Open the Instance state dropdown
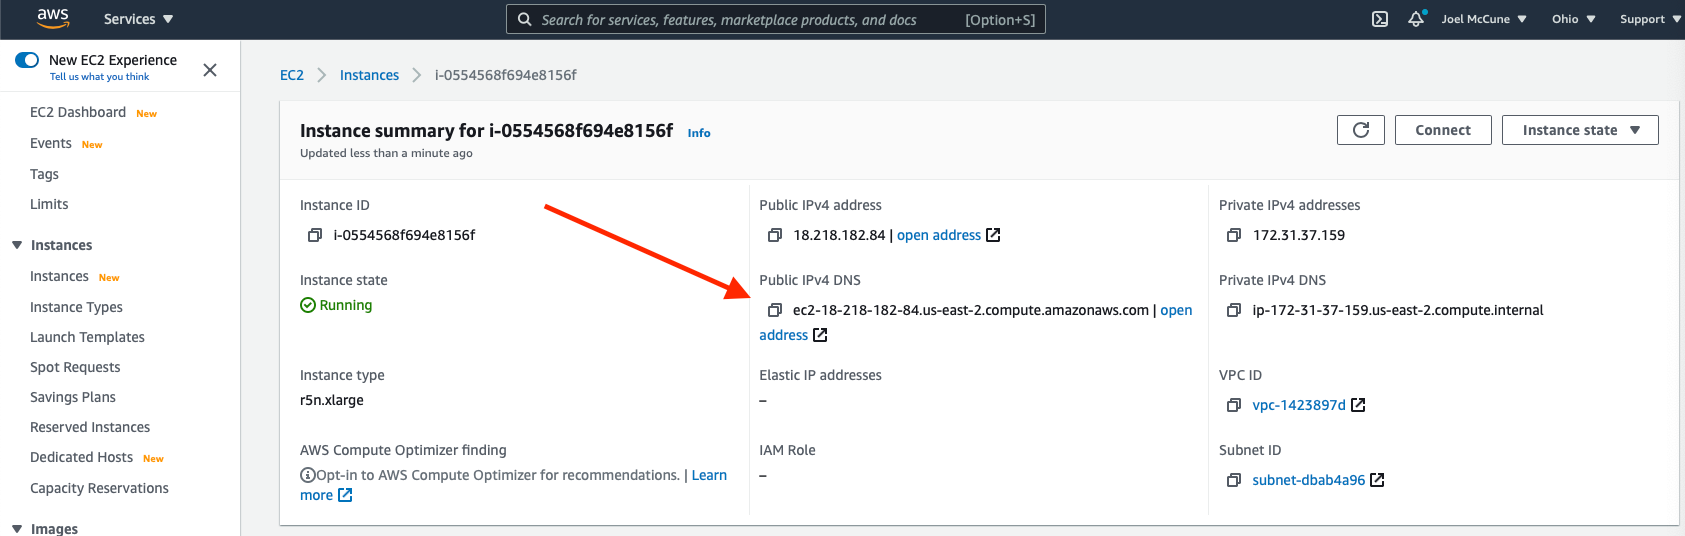1685x536 pixels. pyautogui.click(x=1580, y=130)
